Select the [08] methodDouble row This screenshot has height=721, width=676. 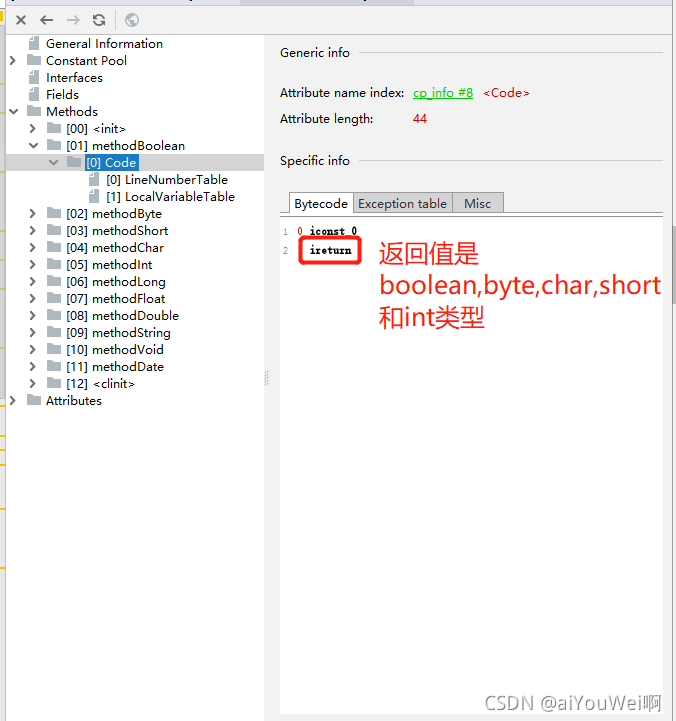pos(122,316)
